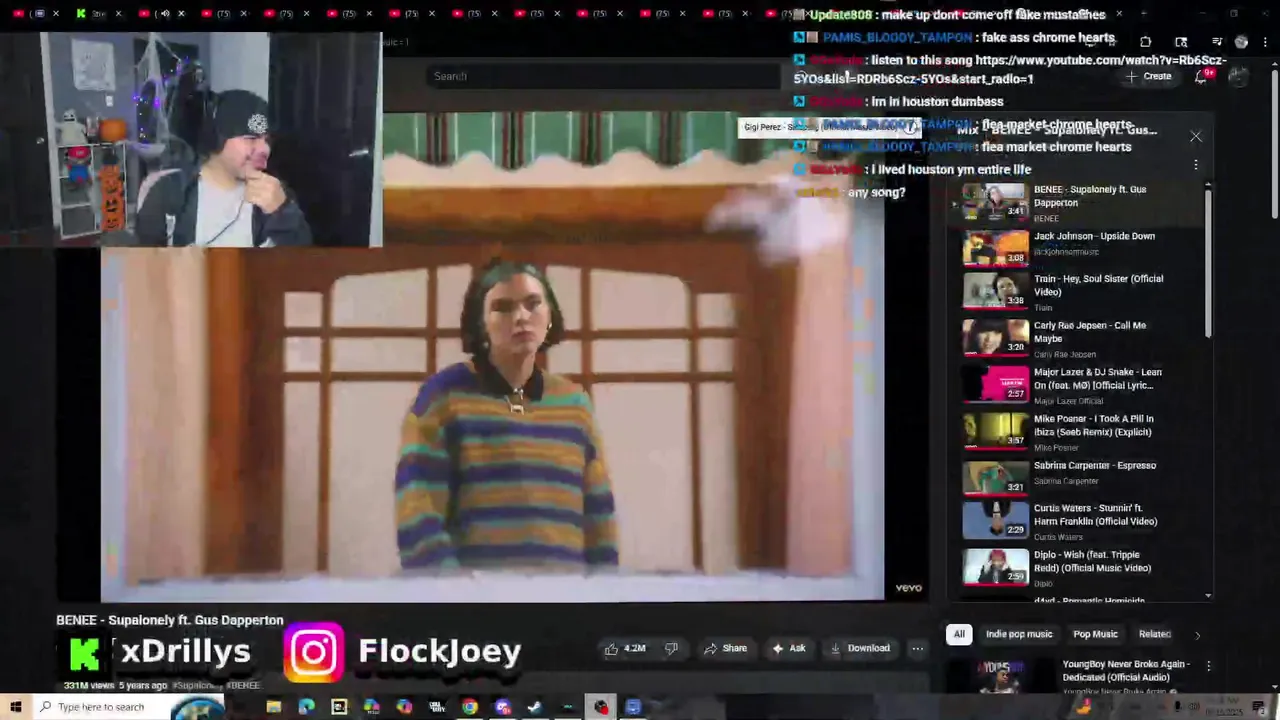This screenshot has width=1280, height=720.
Task: Select the Pop Music filter chip
Action: tap(1095, 634)
